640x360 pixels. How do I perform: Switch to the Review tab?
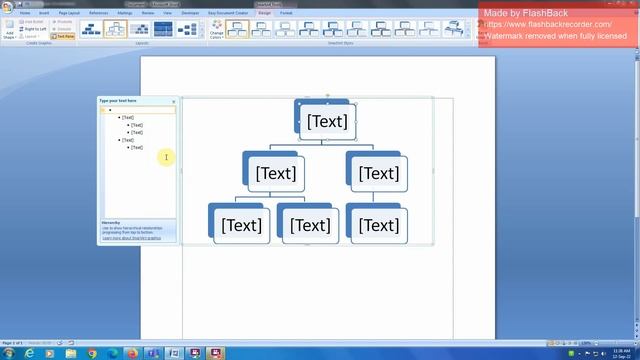pos(148,13)
